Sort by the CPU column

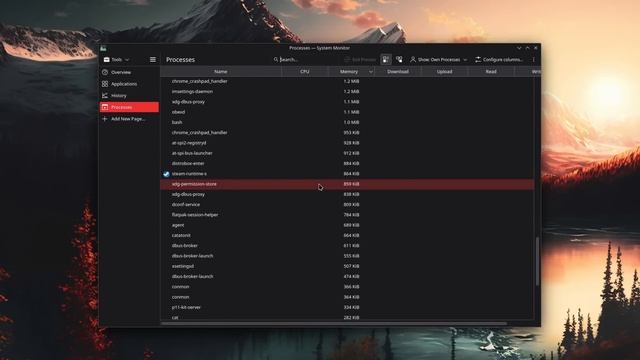(304, 71)
